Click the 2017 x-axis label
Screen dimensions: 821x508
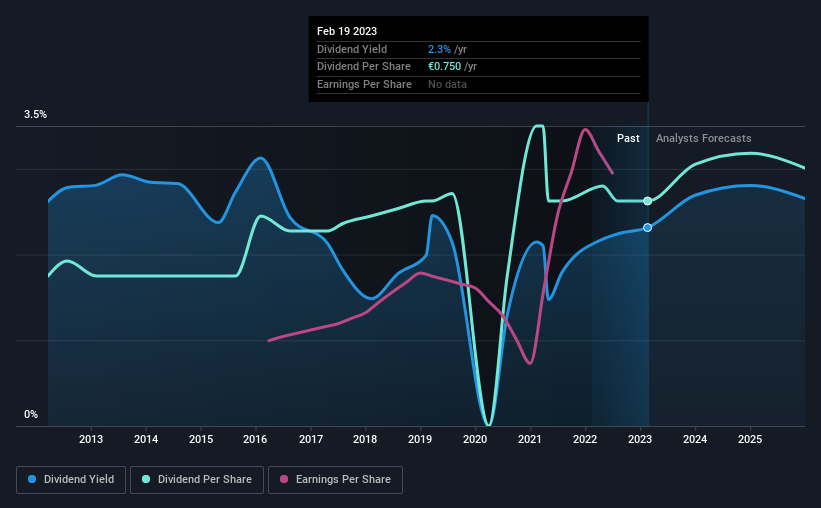pos(311,439)
